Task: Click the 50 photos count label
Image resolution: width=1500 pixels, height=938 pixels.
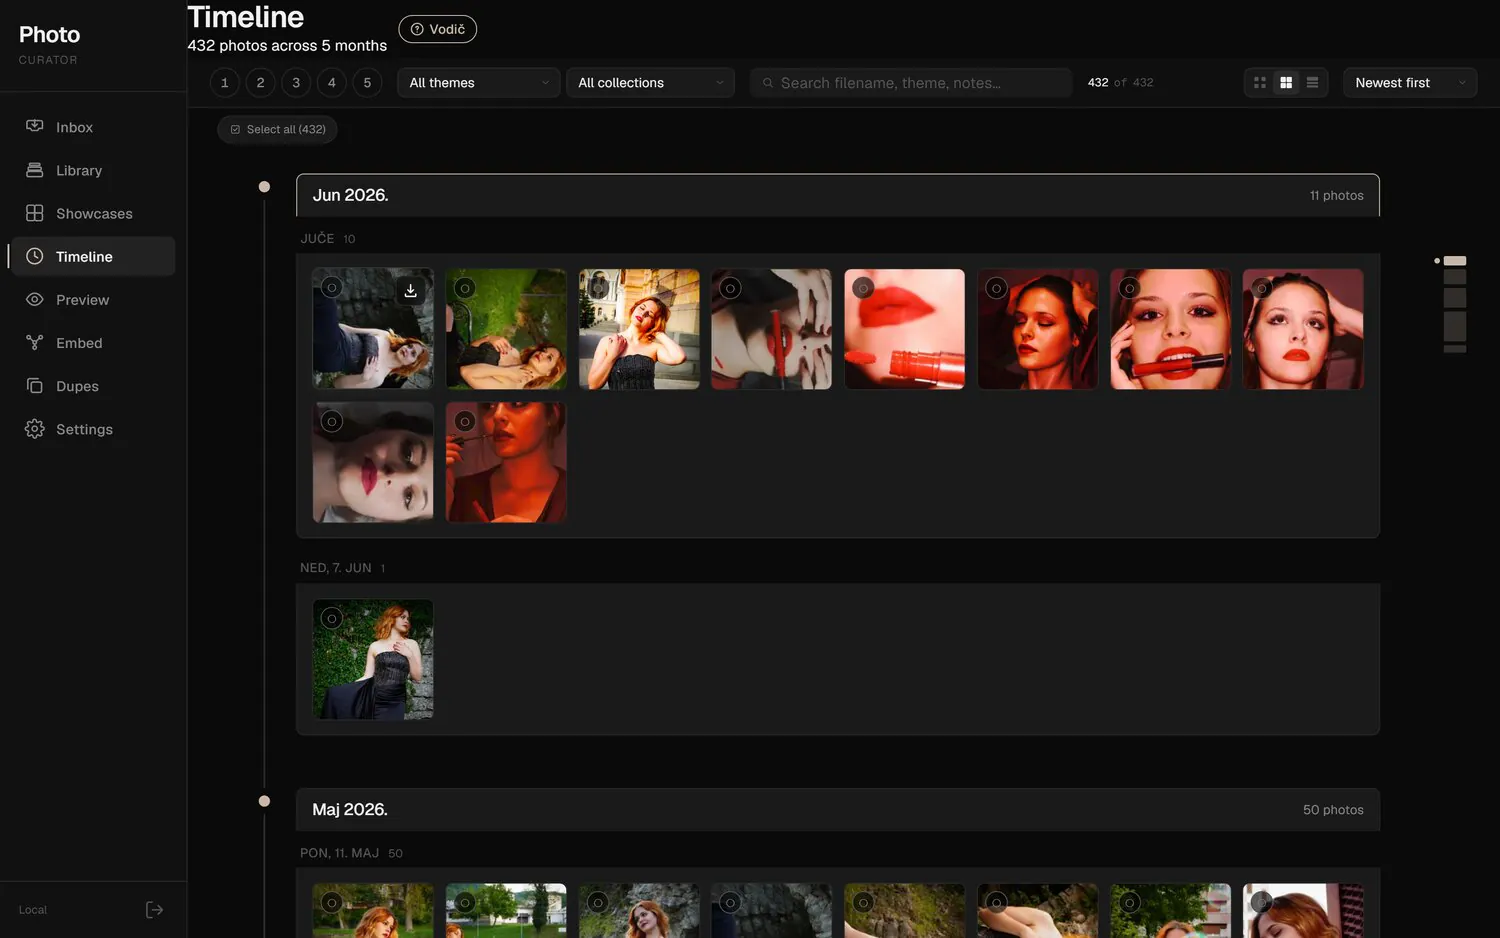Action: click(1333, 810)
